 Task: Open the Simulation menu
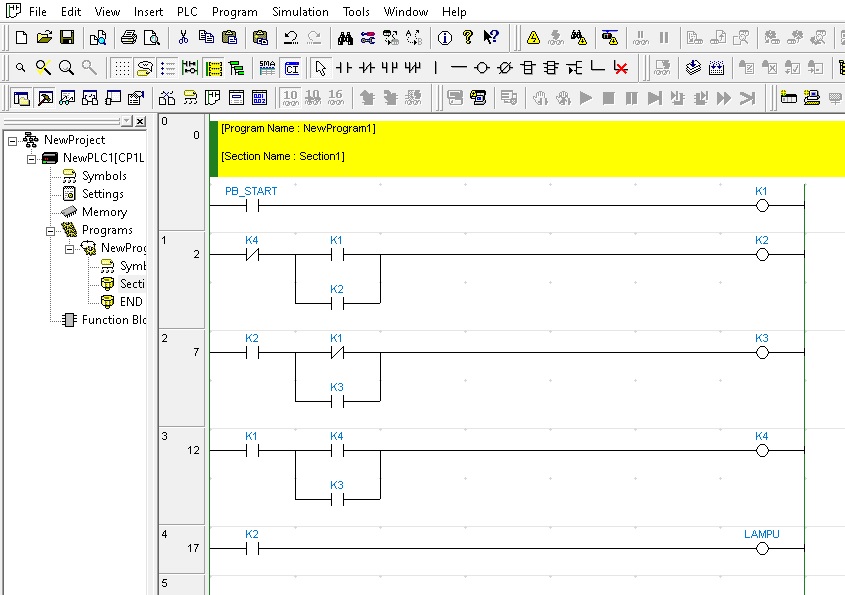[x=300, y=11]
